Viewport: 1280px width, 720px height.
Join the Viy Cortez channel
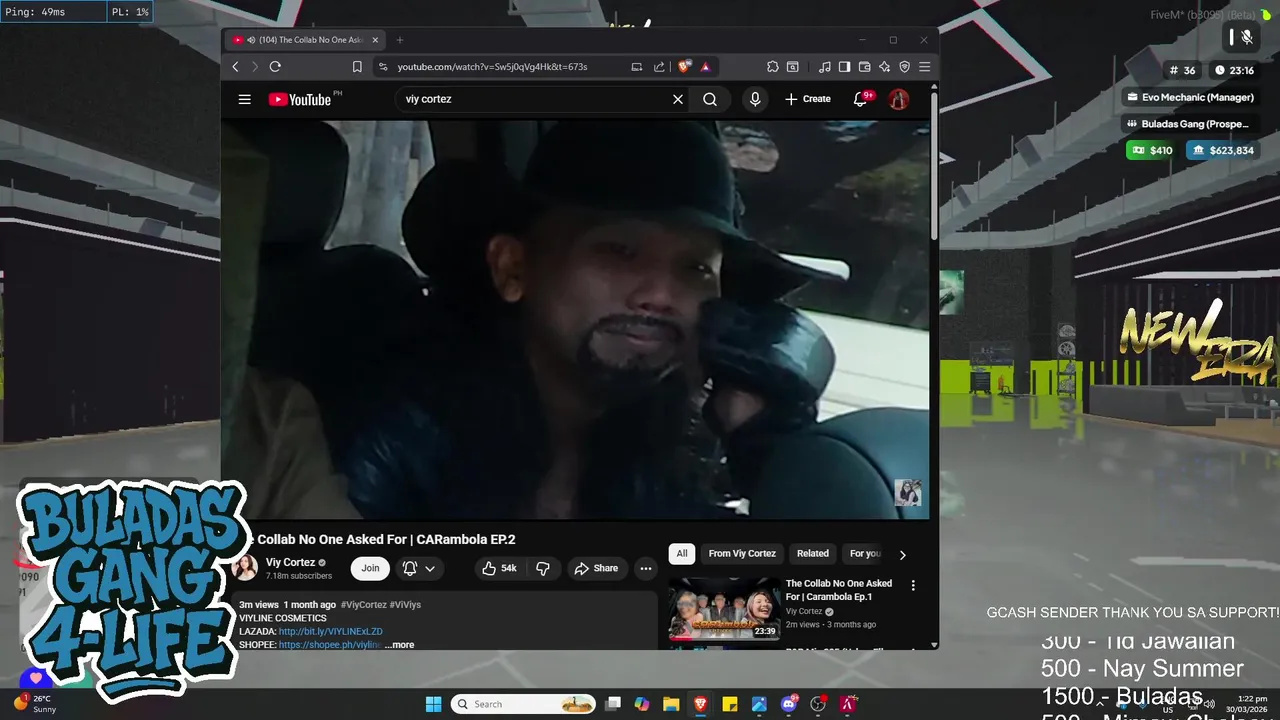(x=370, y=568)
